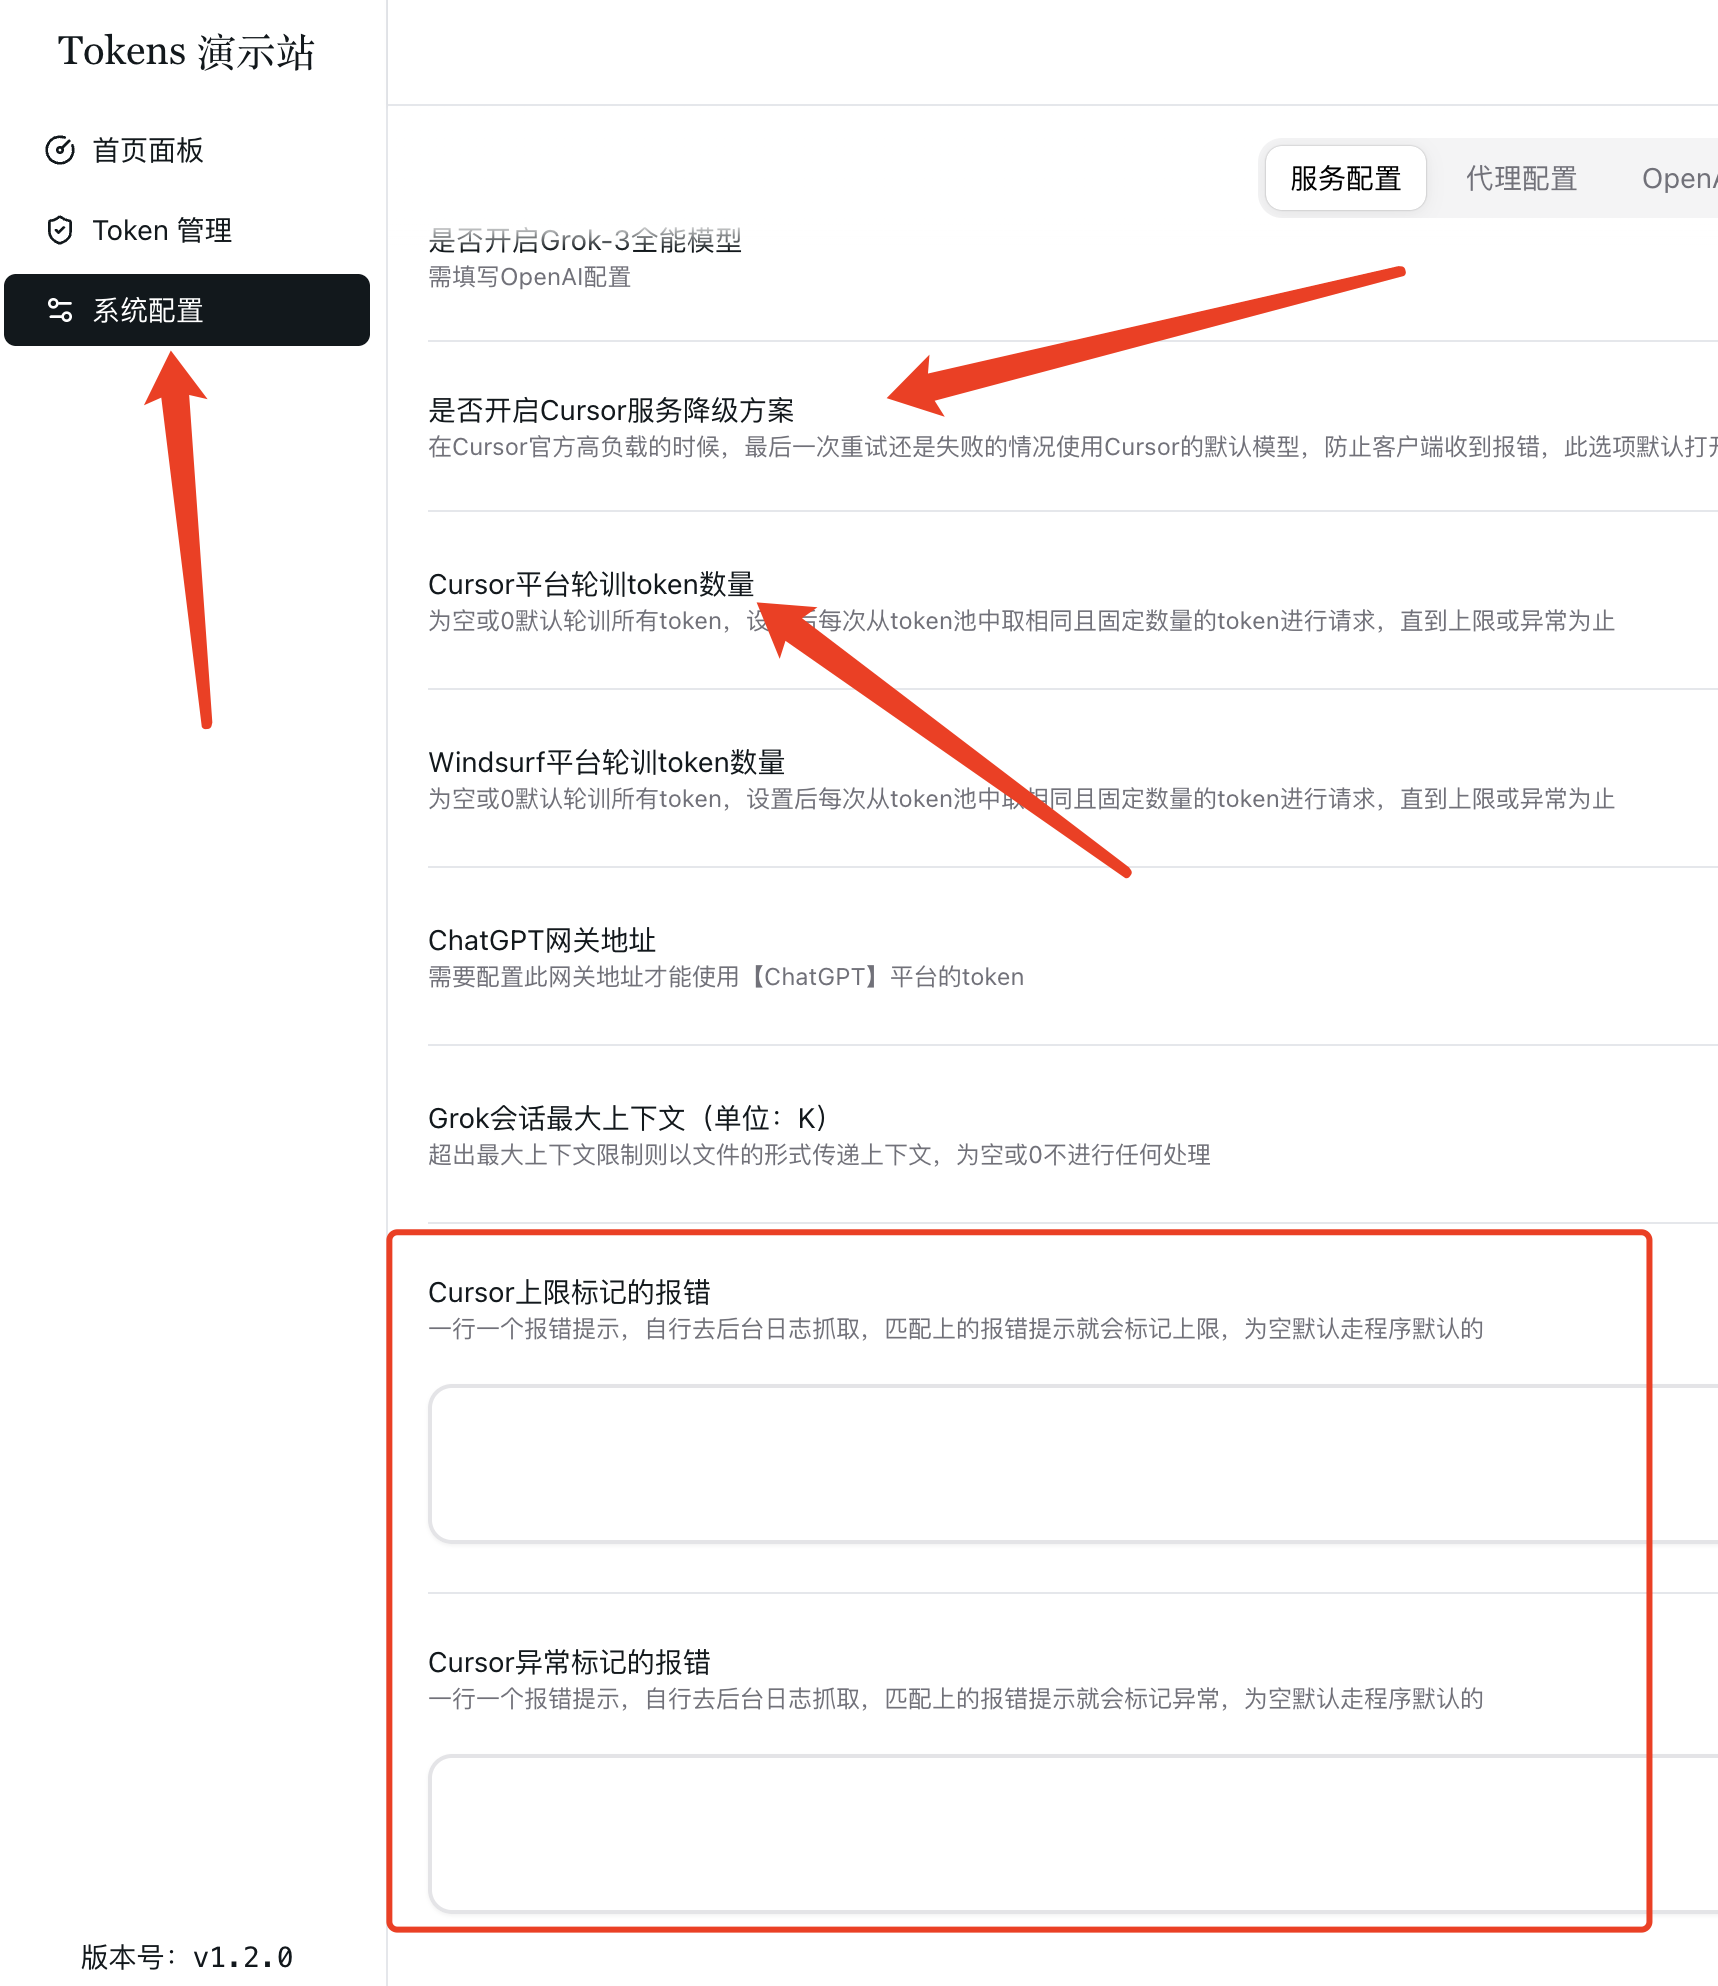The image size is (1718, 1986).
Task: Click the Cursor异常标记的报错 heading
Action: pos(569,1662)
